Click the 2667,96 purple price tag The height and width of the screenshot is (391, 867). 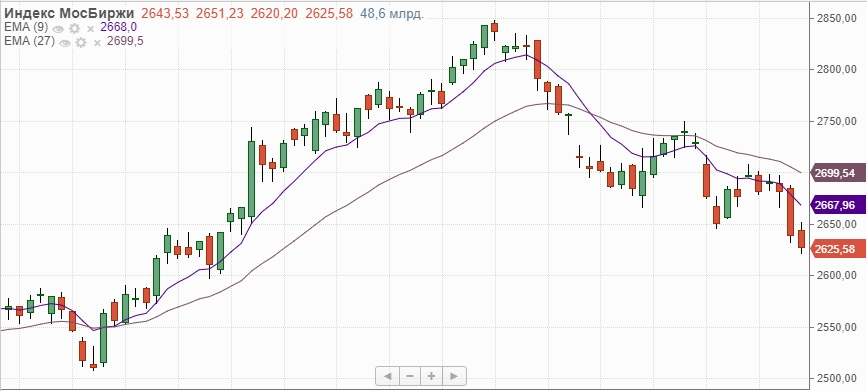pos(838,206)
